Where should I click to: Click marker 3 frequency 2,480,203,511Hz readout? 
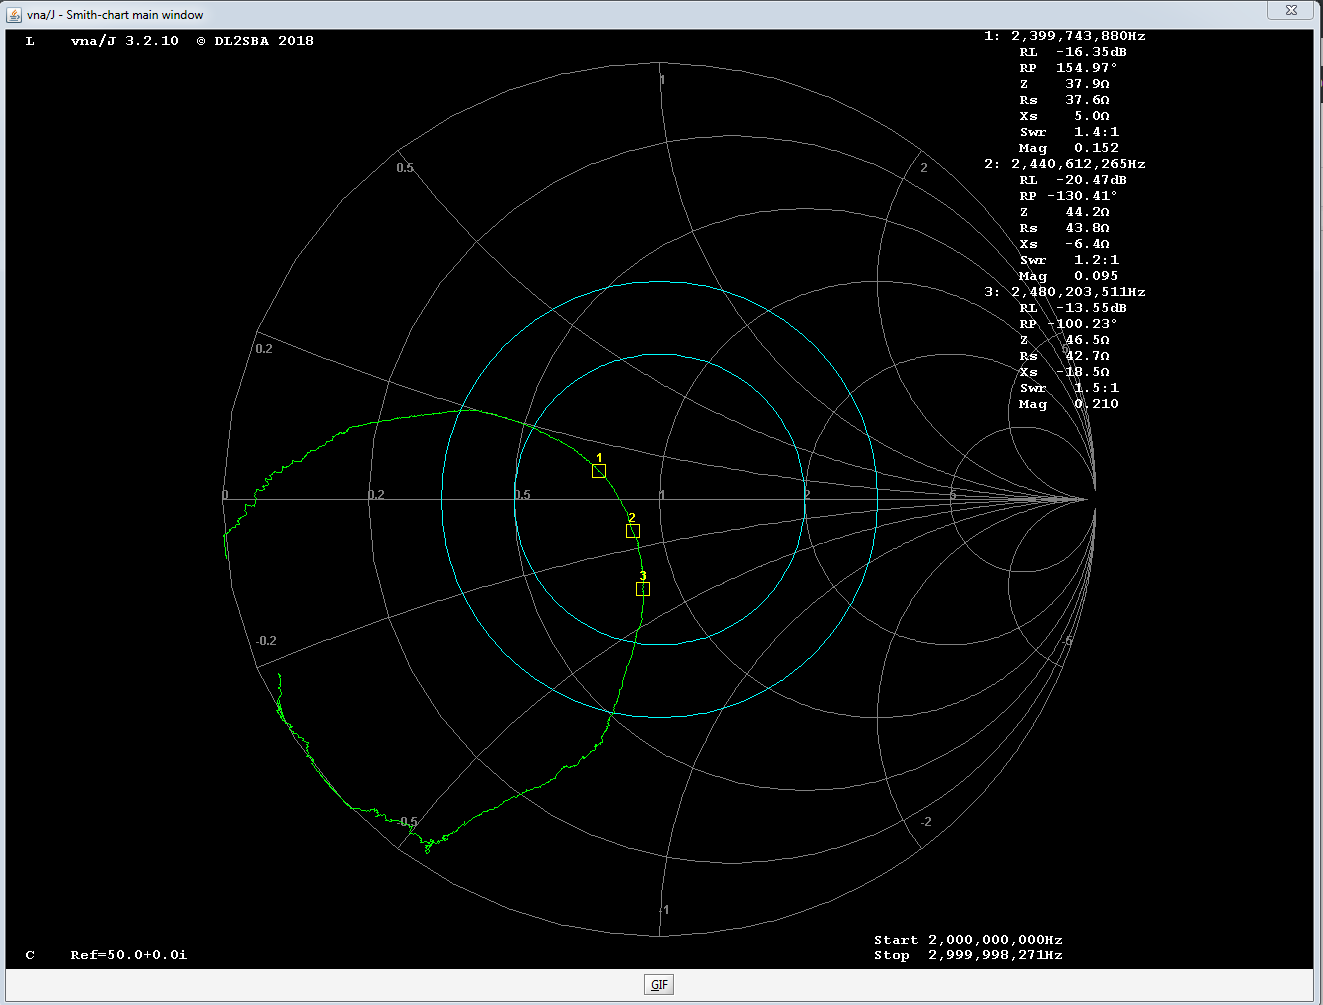point(1077,292)
